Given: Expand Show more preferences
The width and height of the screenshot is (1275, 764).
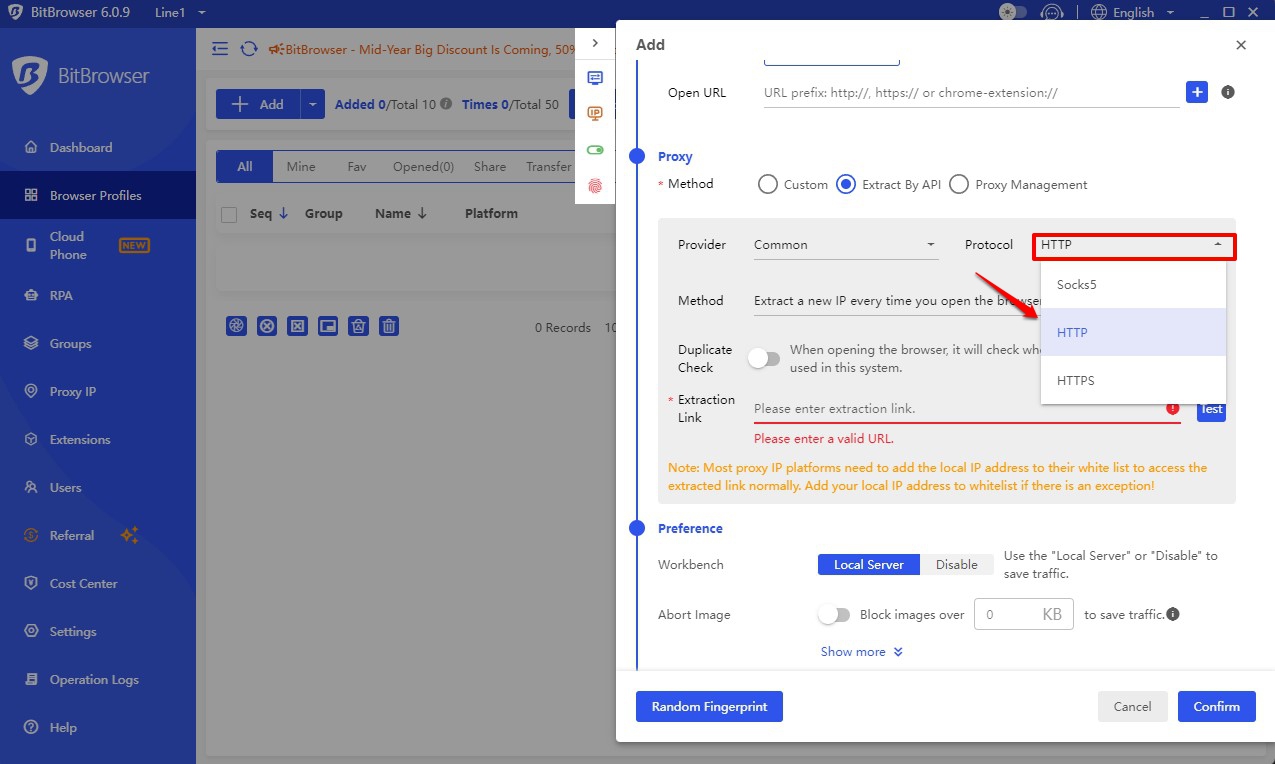Looking at the screenshot, I should 862,652.
